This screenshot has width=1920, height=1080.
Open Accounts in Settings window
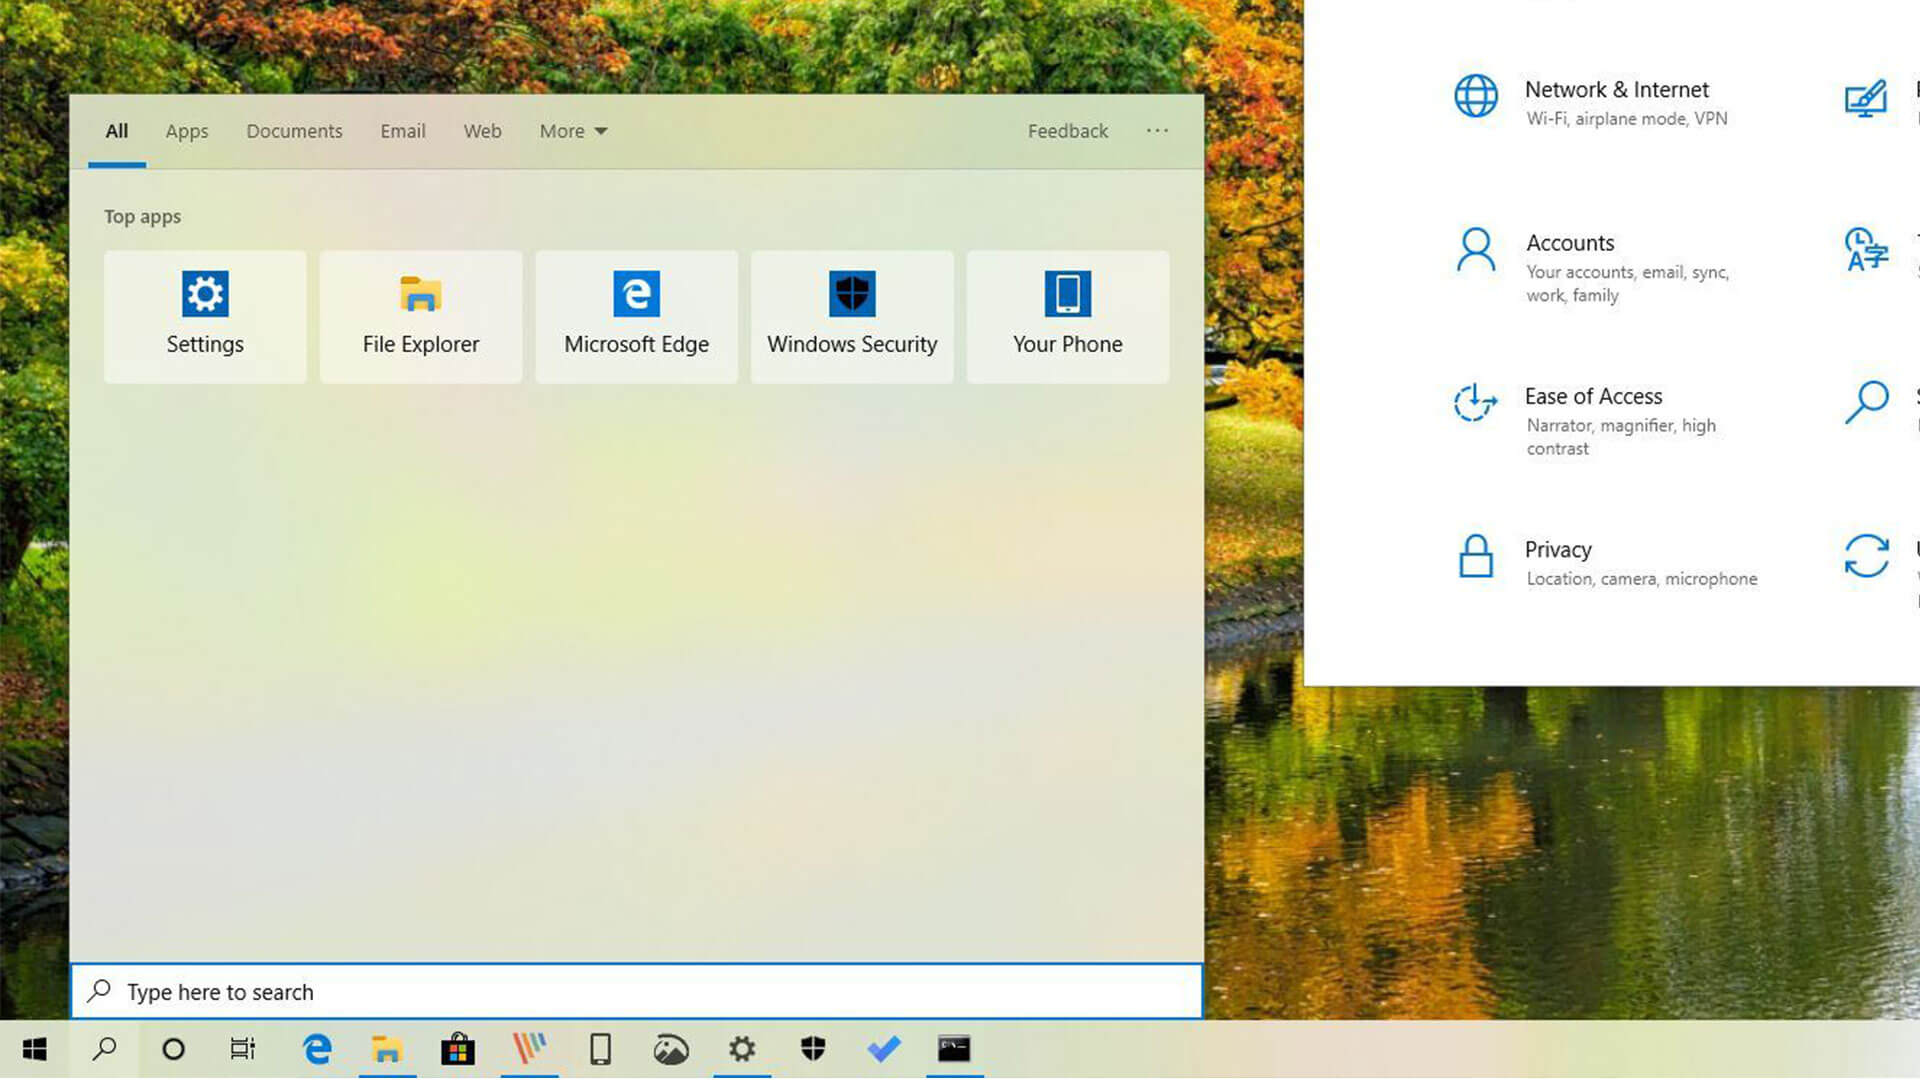click(1593, 266)
